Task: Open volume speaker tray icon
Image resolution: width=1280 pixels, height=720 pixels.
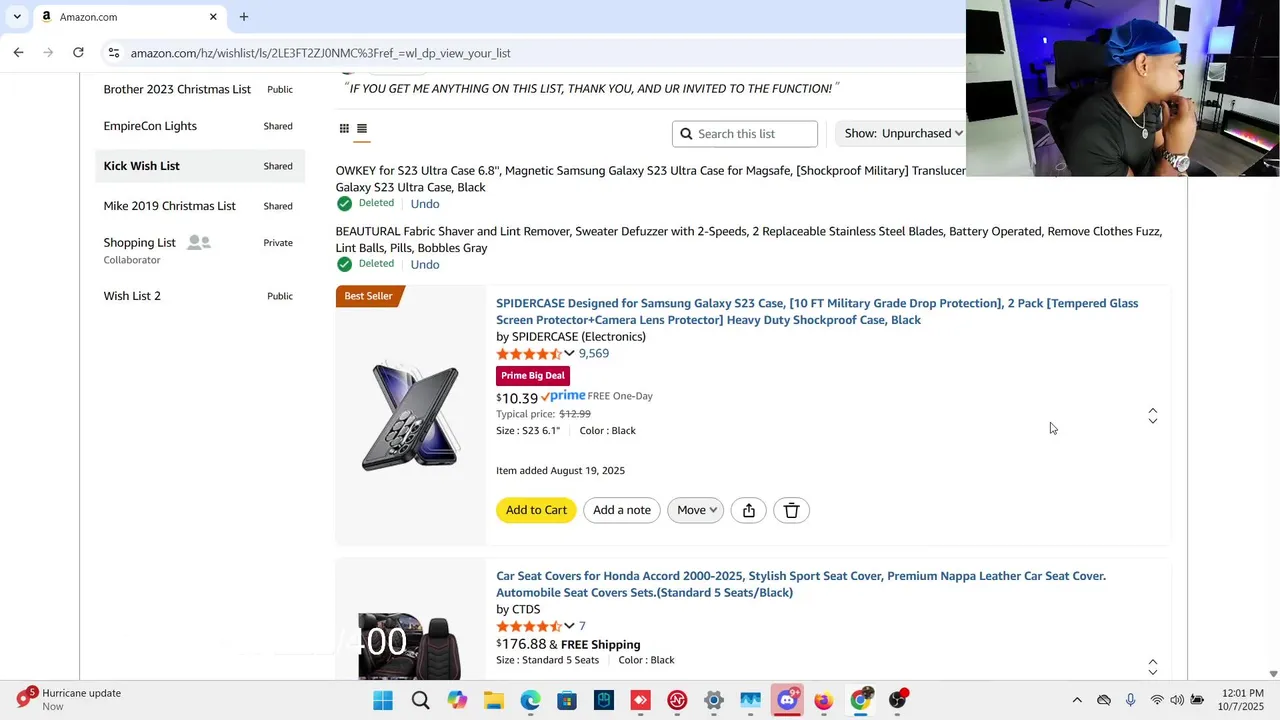Action: 1177,700
